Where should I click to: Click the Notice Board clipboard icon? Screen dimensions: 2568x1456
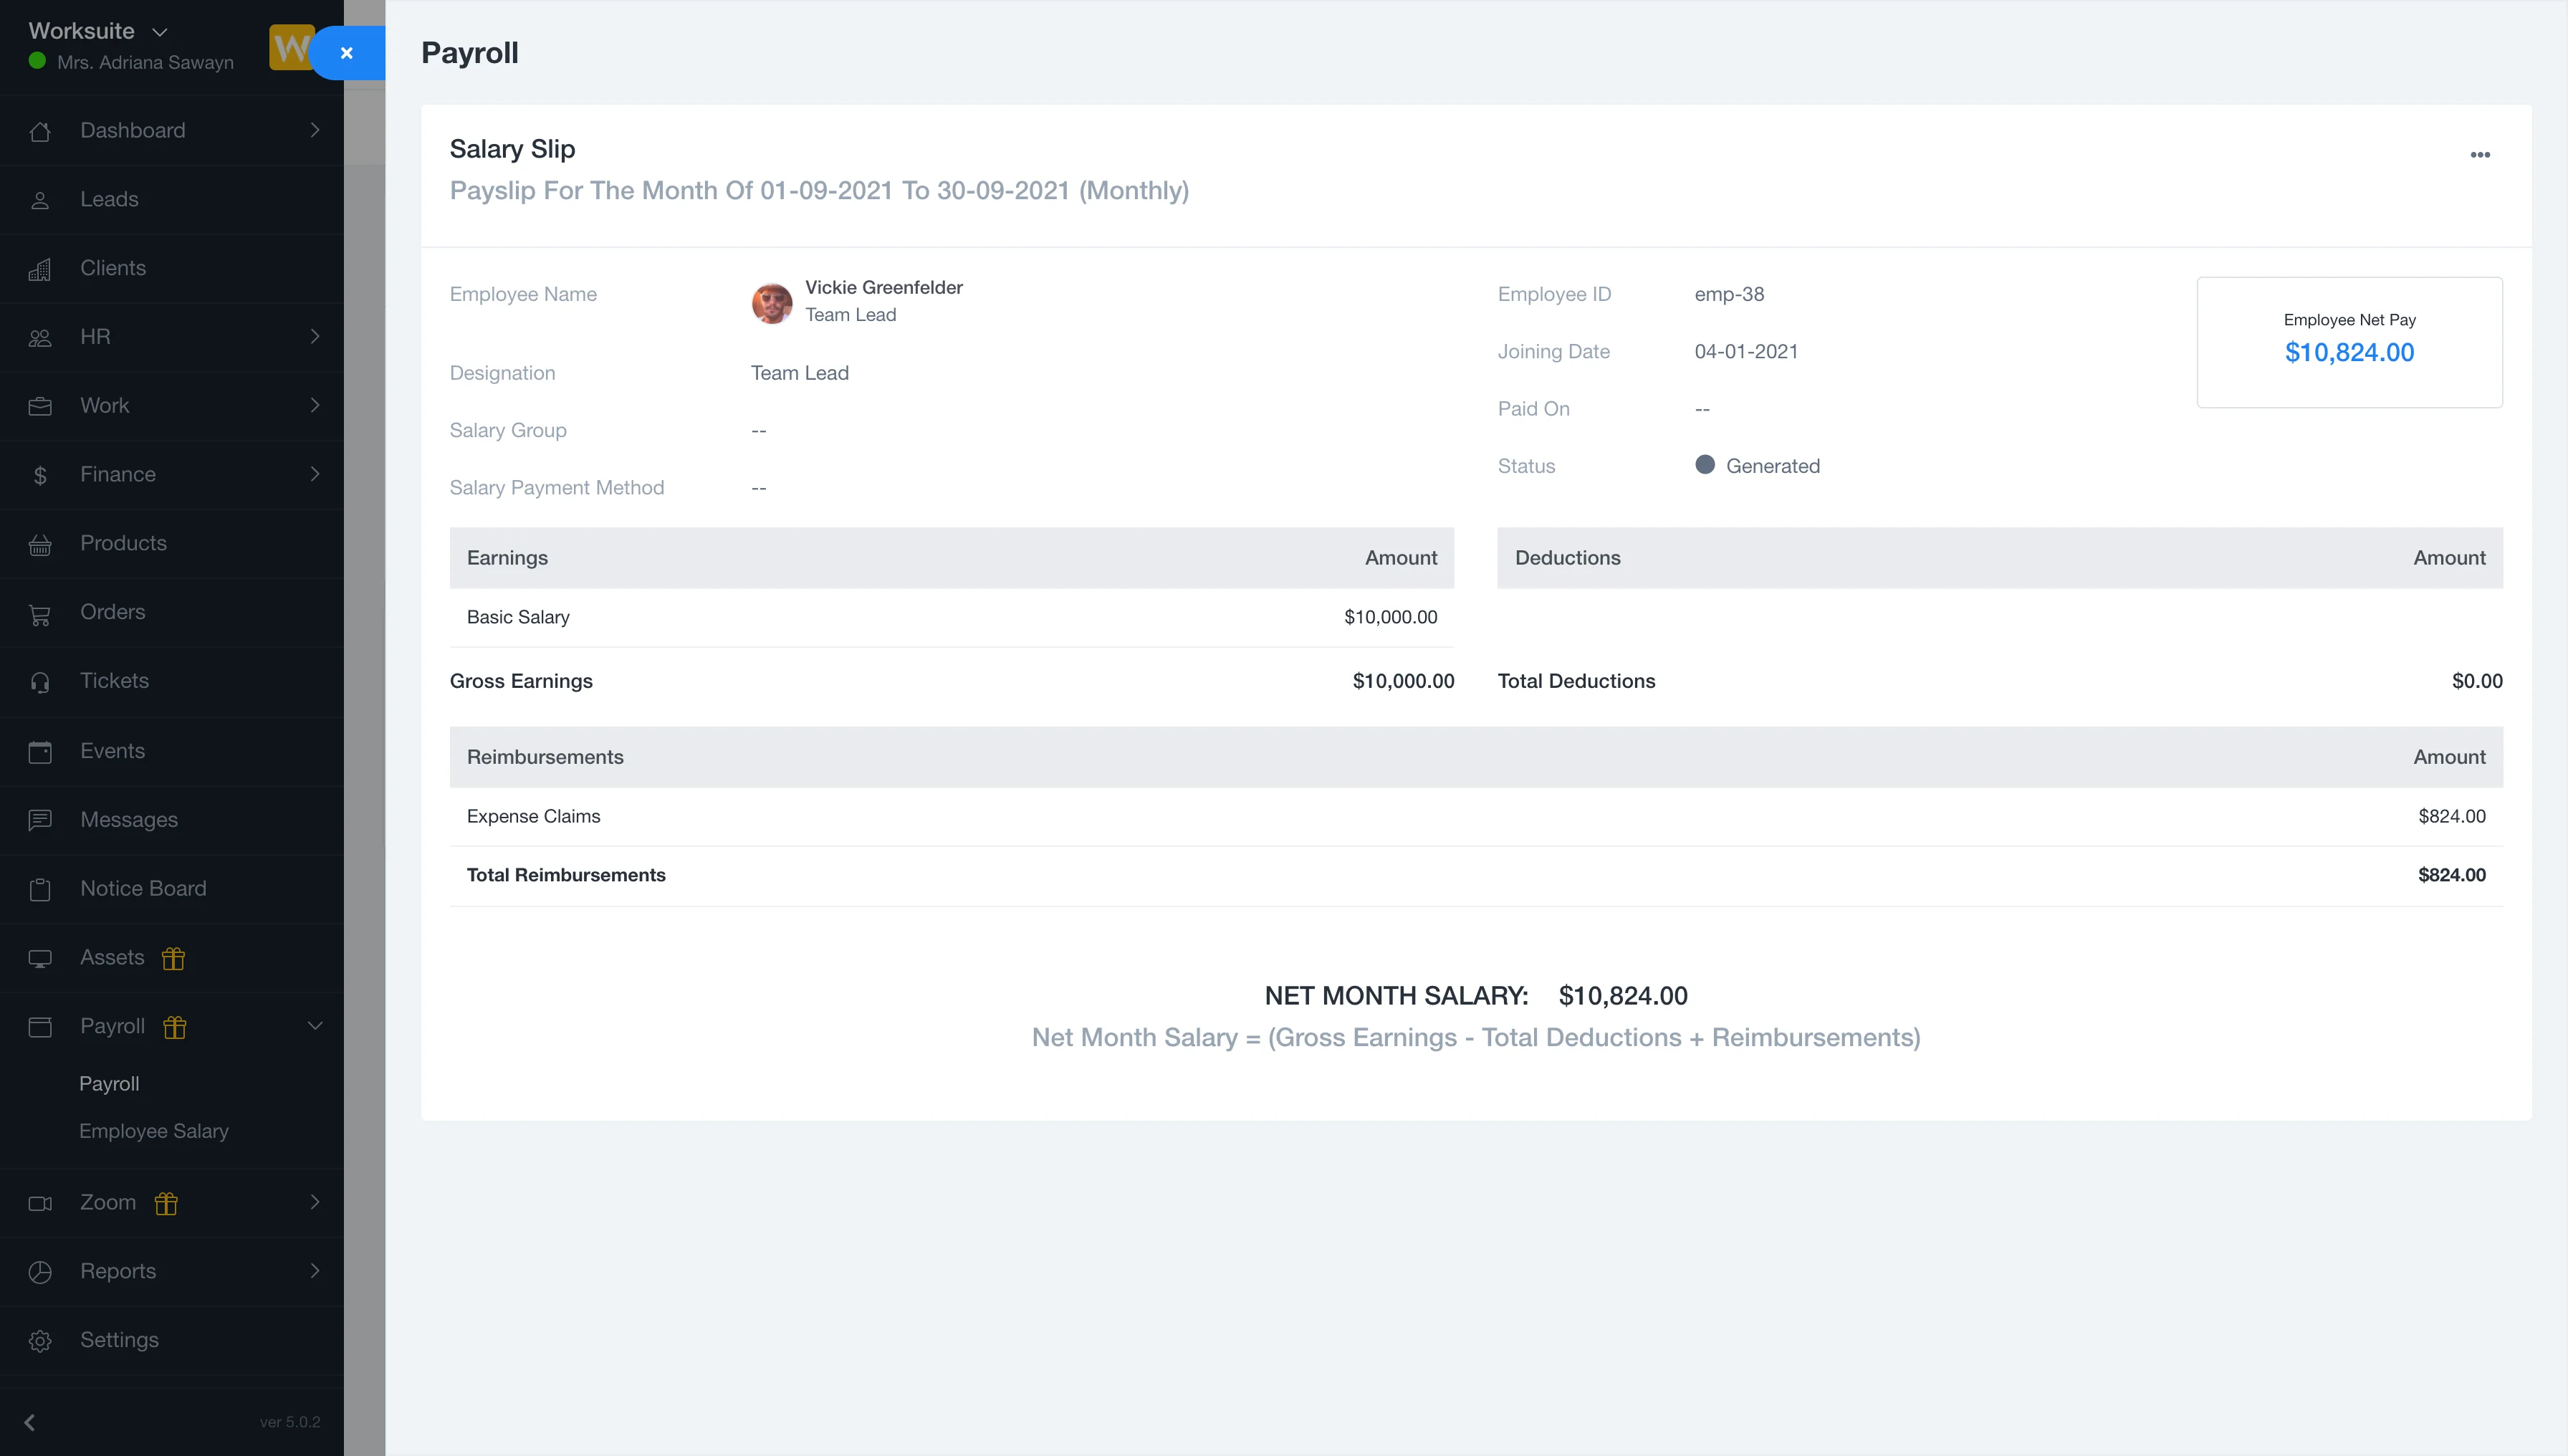40,889
